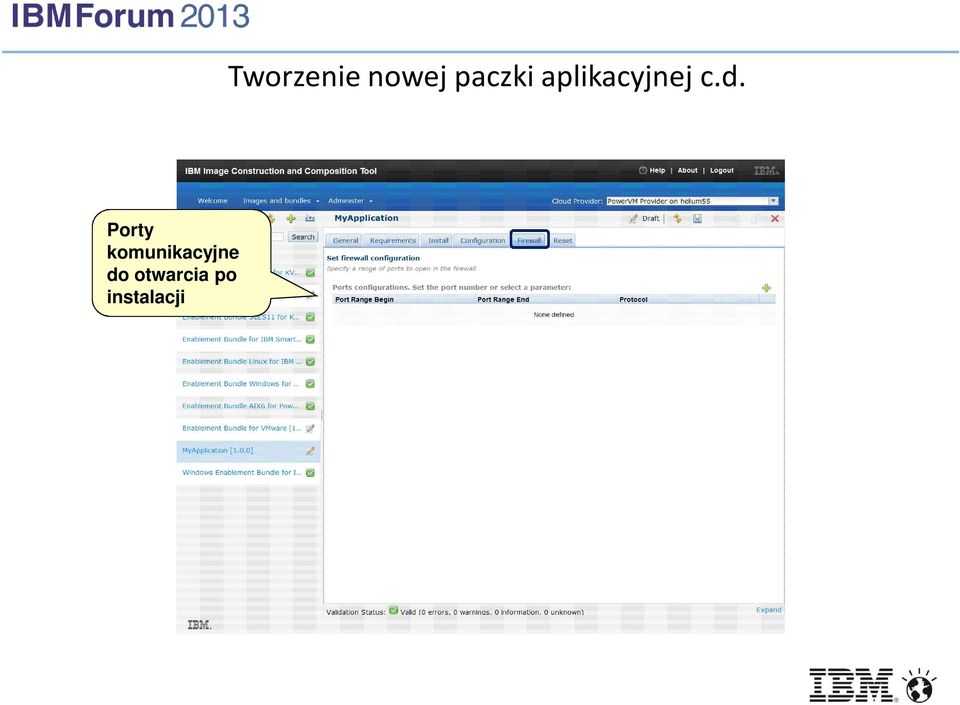The image size is (960, 705).
Task: Click the import bundle icon next to the left toolbar plus
Action: pos(310,218)
